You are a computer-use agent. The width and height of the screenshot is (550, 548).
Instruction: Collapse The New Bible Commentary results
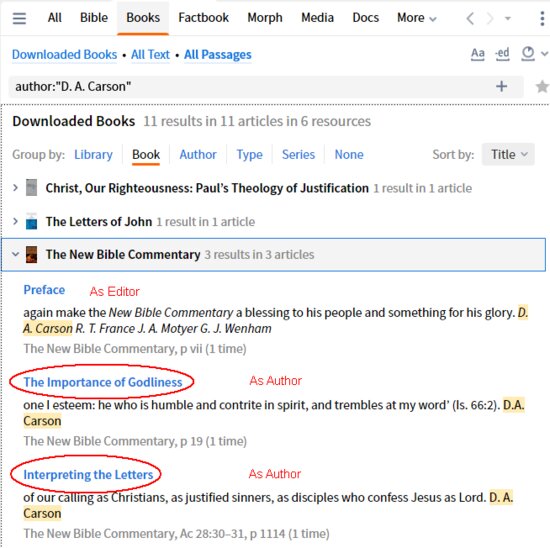[15, 254]
